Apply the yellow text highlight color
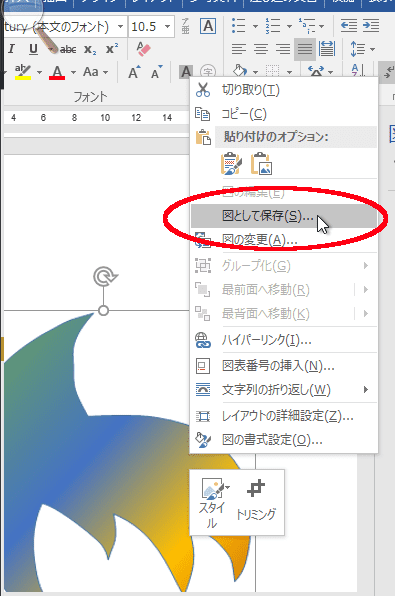Viewport: 395px width, 596px height. (23, 71)
